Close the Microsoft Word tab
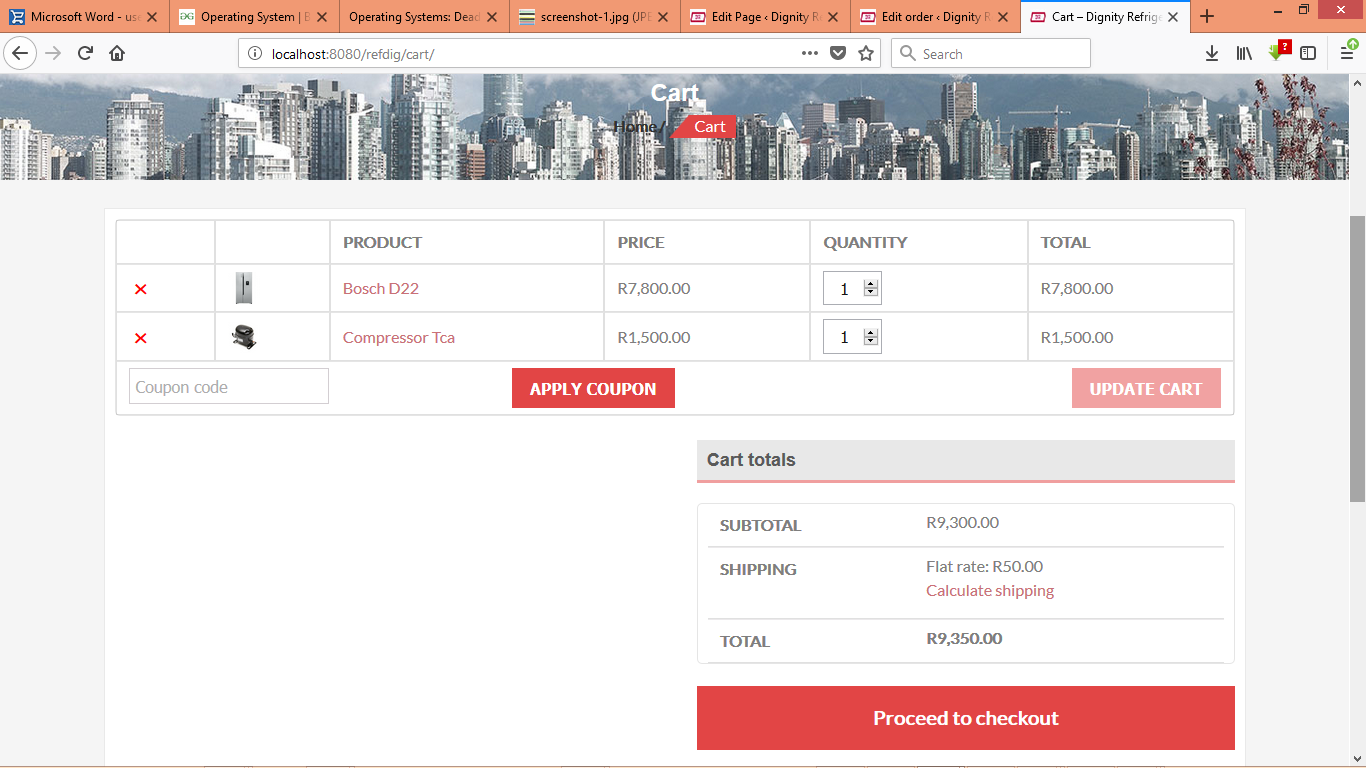The width and height of the screenshot is (1366, 768). pos(153,17)
